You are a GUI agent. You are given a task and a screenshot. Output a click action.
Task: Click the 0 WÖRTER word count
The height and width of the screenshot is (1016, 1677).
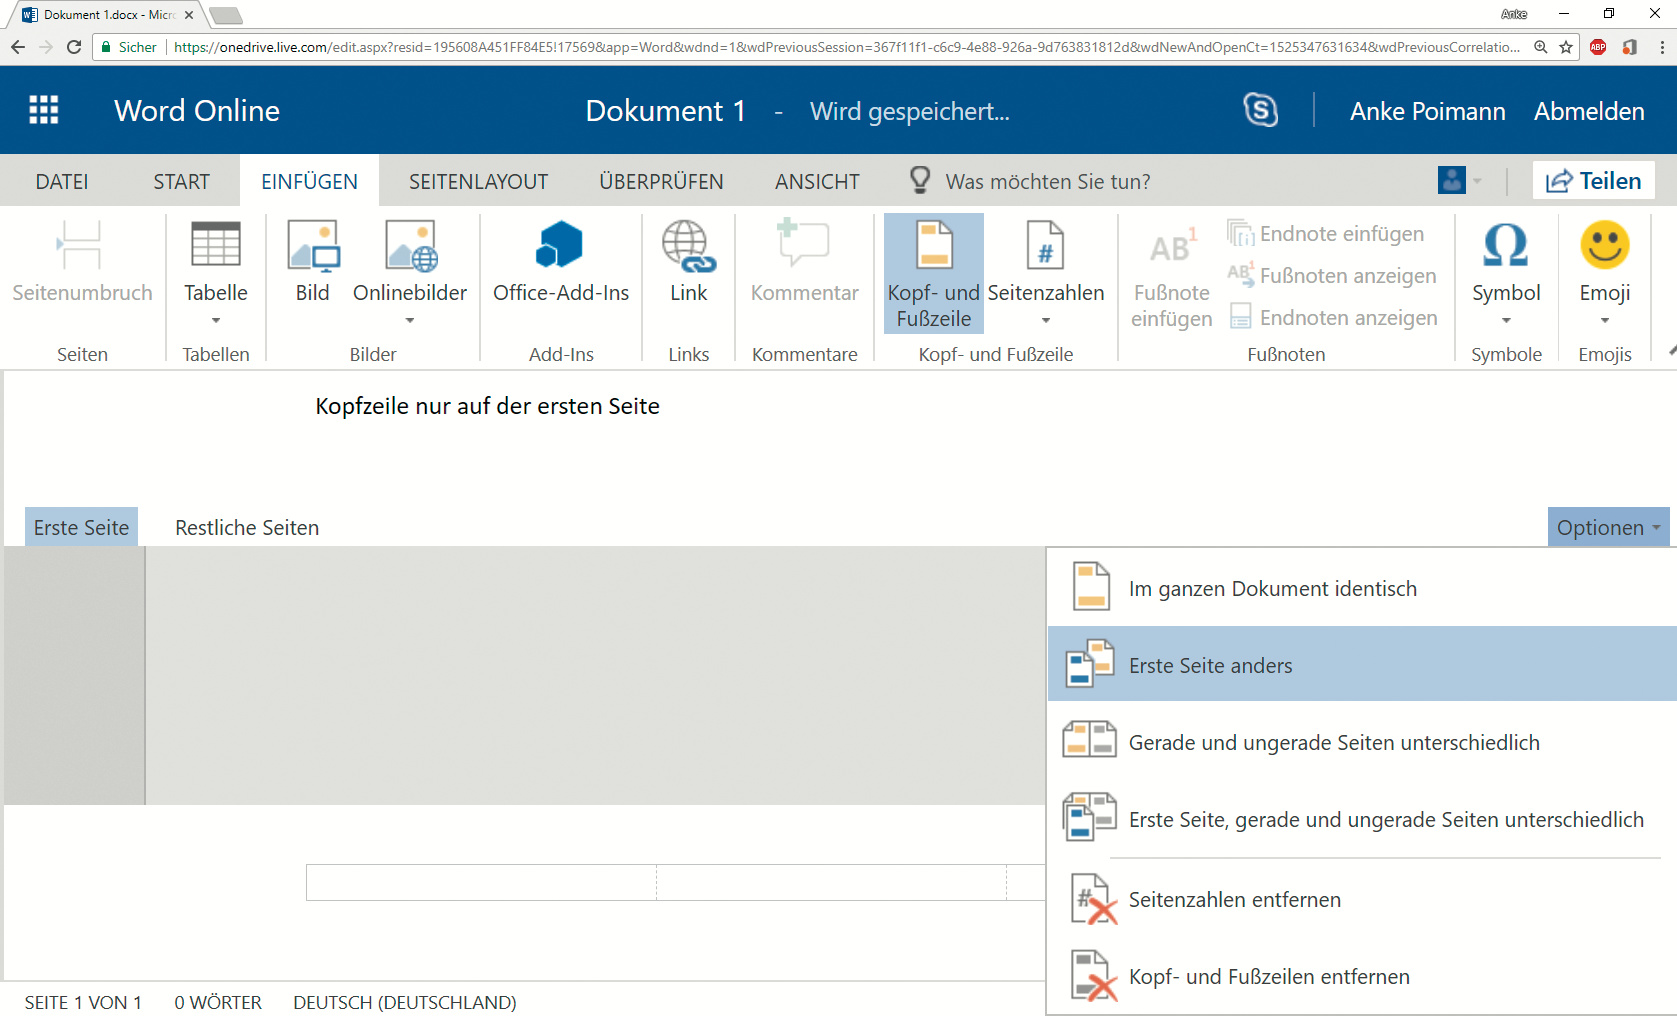(x=218, y=1002)
